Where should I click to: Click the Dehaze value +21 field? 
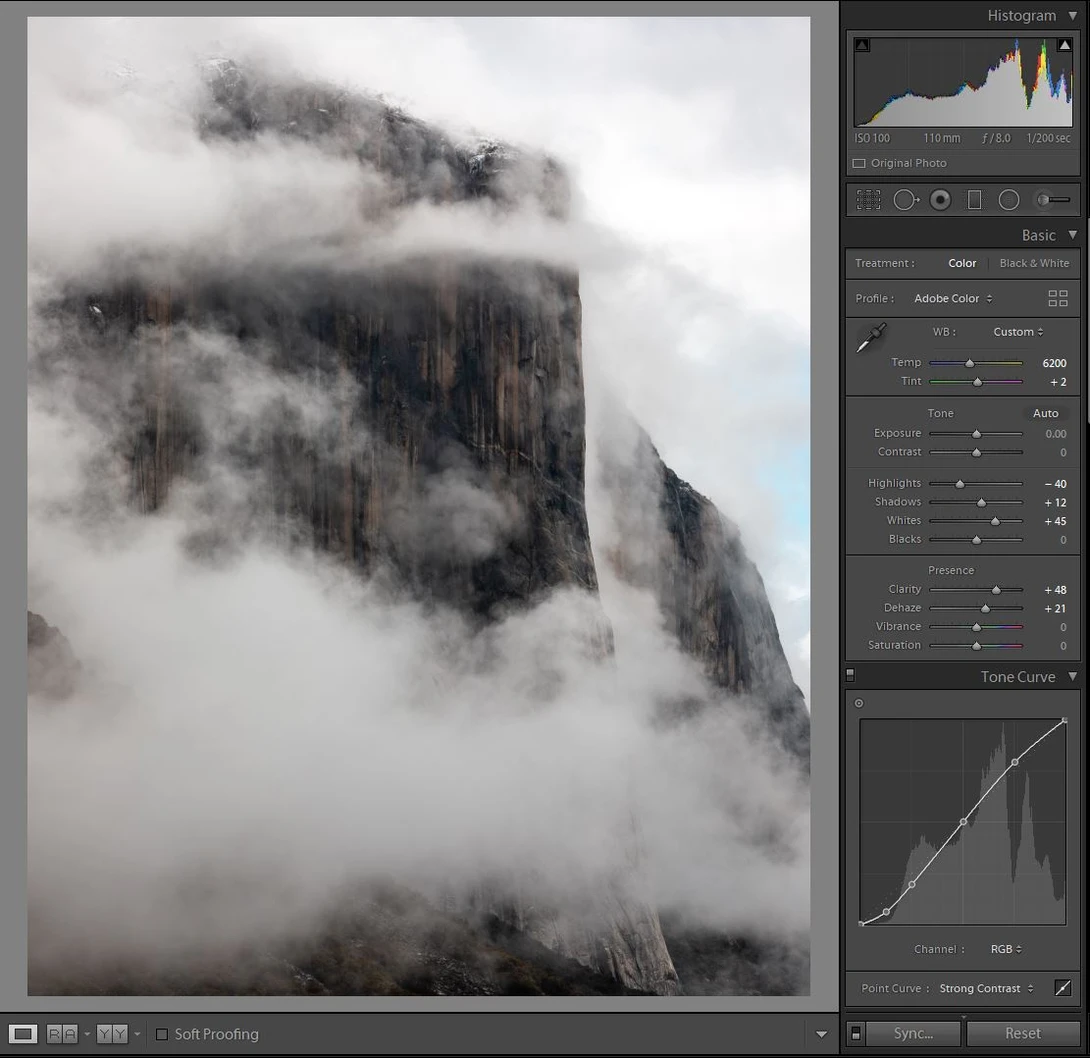point(1055,609)
